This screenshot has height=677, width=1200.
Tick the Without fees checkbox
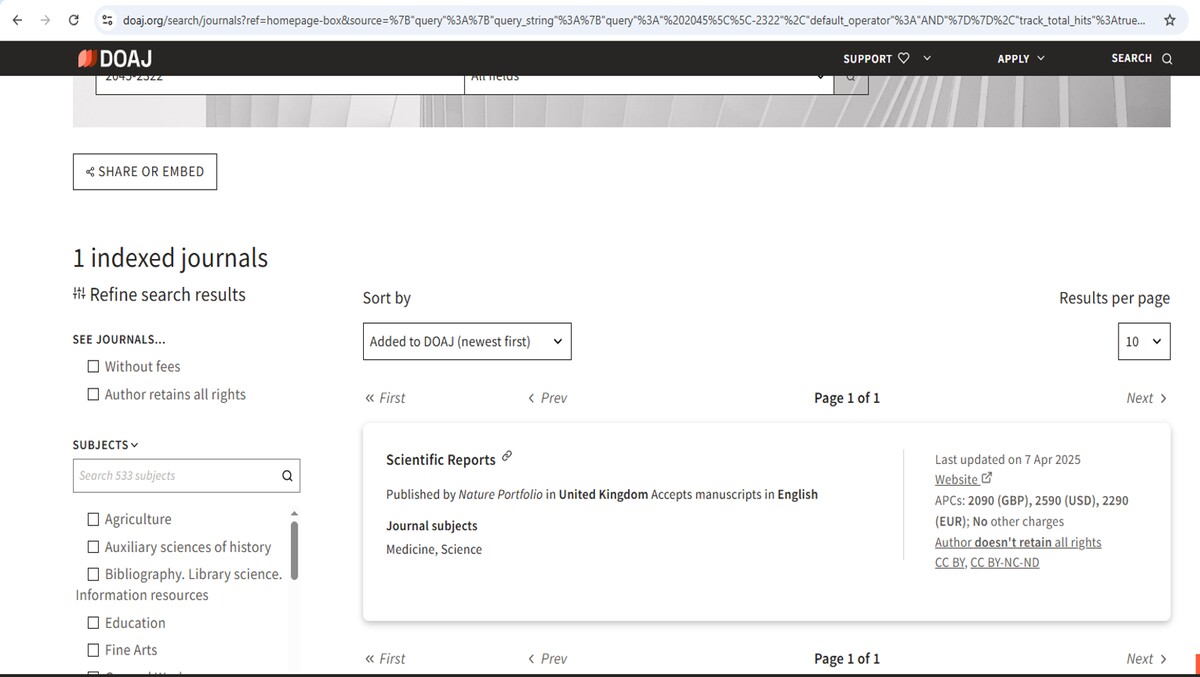[93, 366]
